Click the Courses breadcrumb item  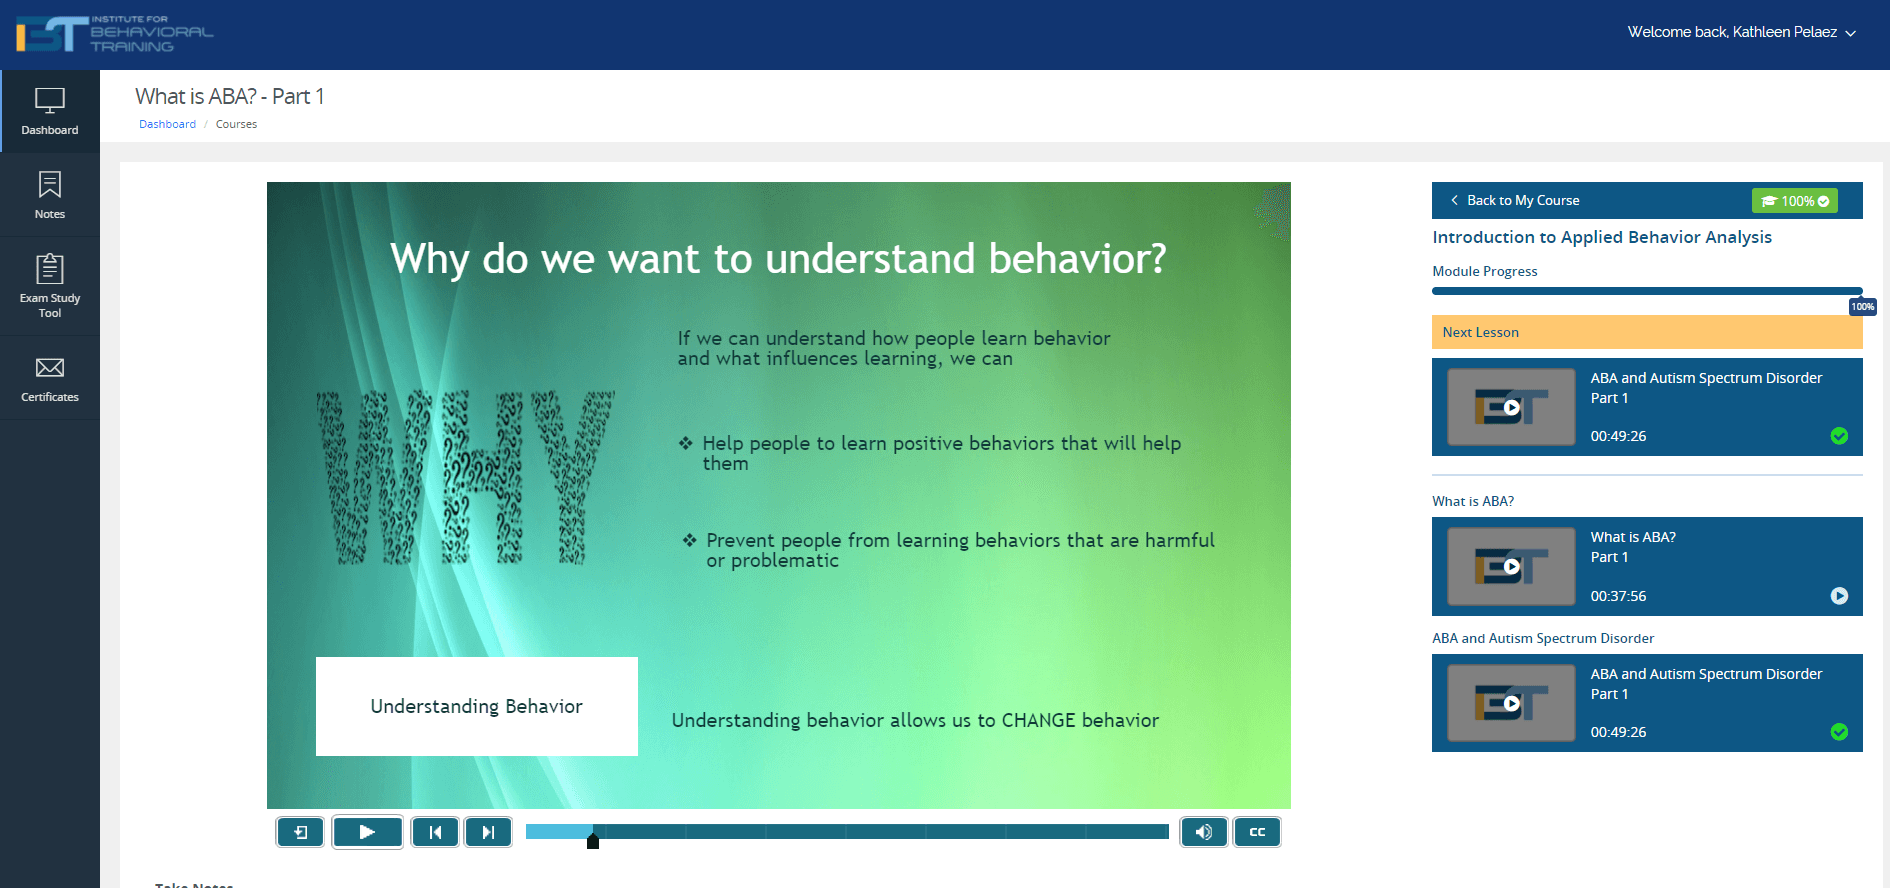pyautogui.click(x=236, y=124)
